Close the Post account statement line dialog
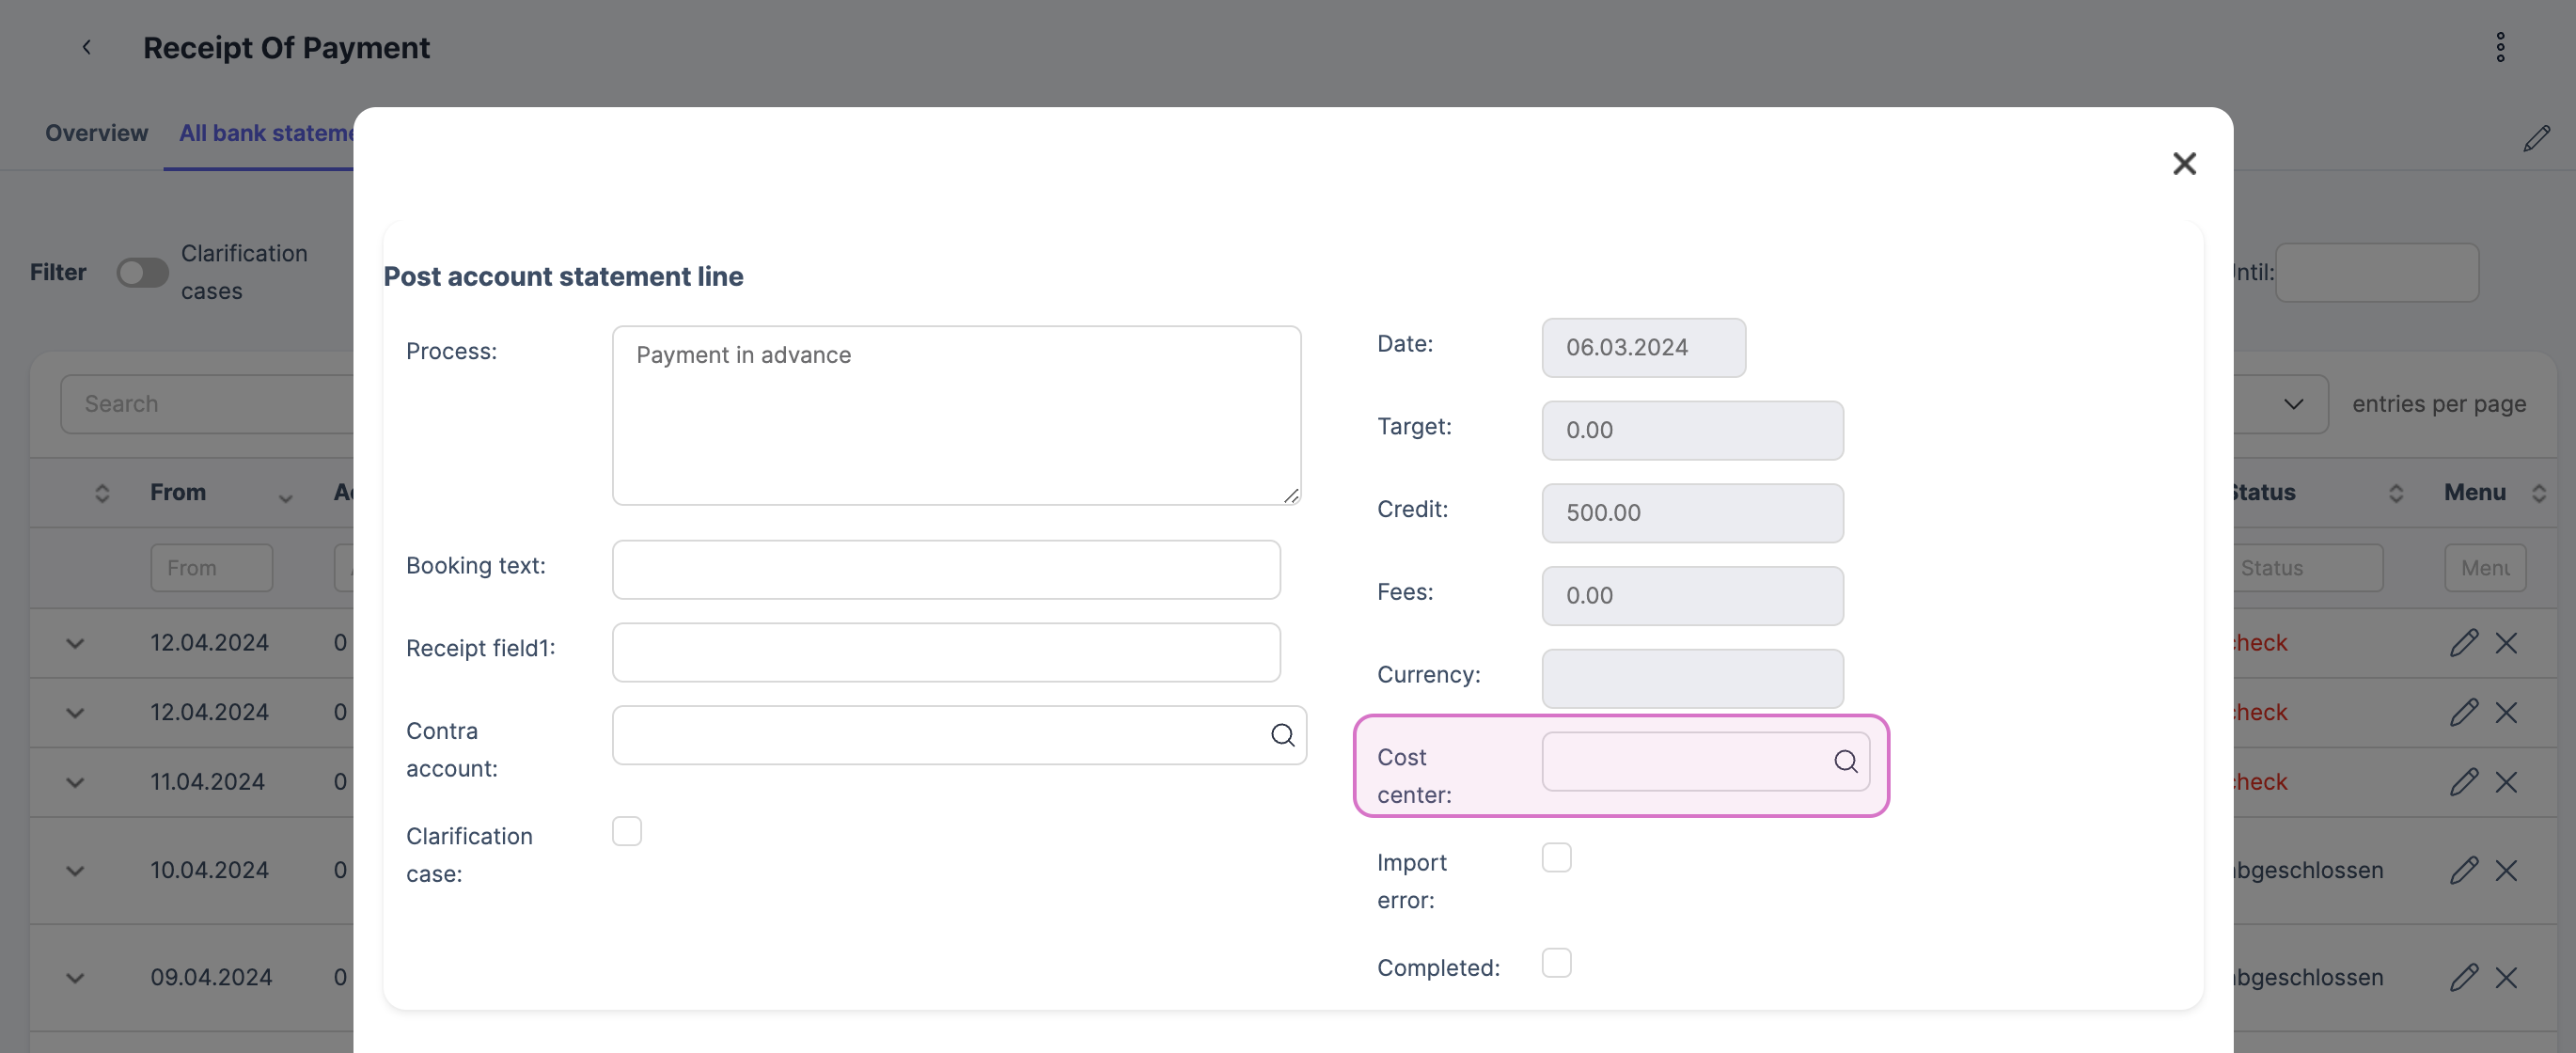 point(2185,163)
